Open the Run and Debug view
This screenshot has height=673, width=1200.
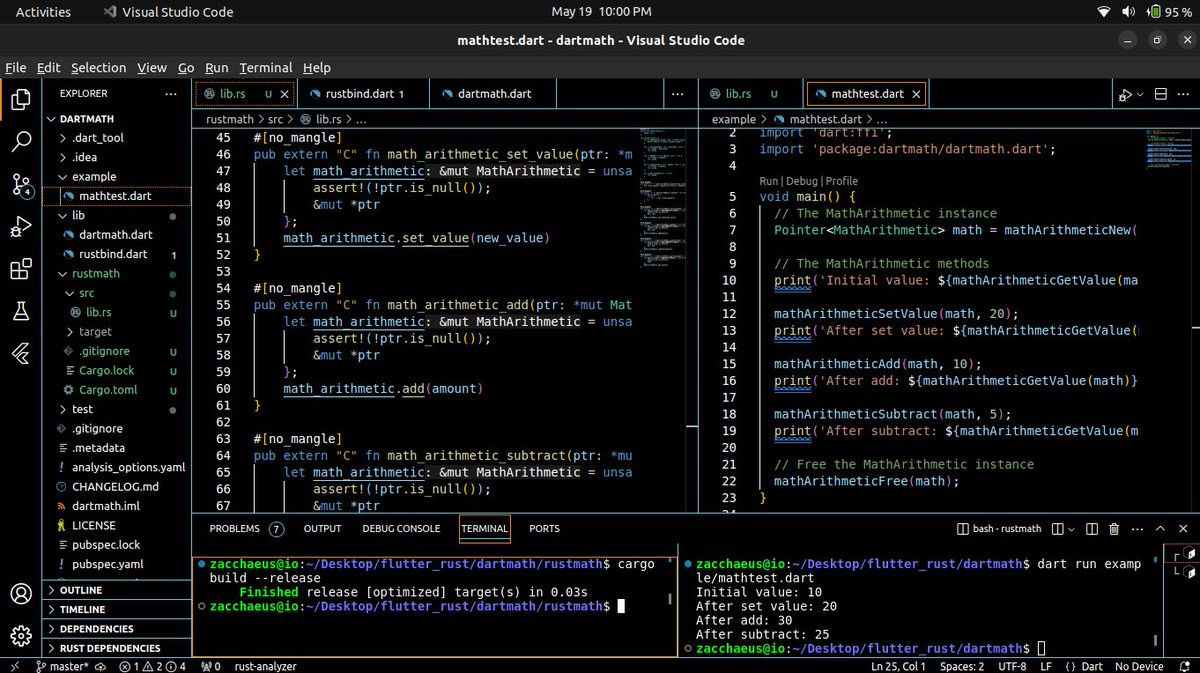pyautogui.click(x=20, y=227)
